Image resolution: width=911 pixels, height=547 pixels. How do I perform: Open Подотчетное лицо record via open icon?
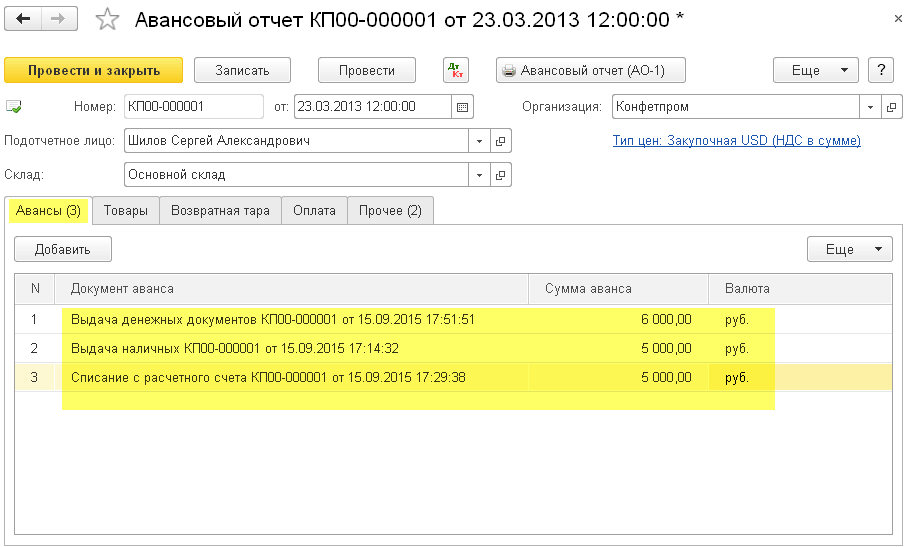[502, 141]
